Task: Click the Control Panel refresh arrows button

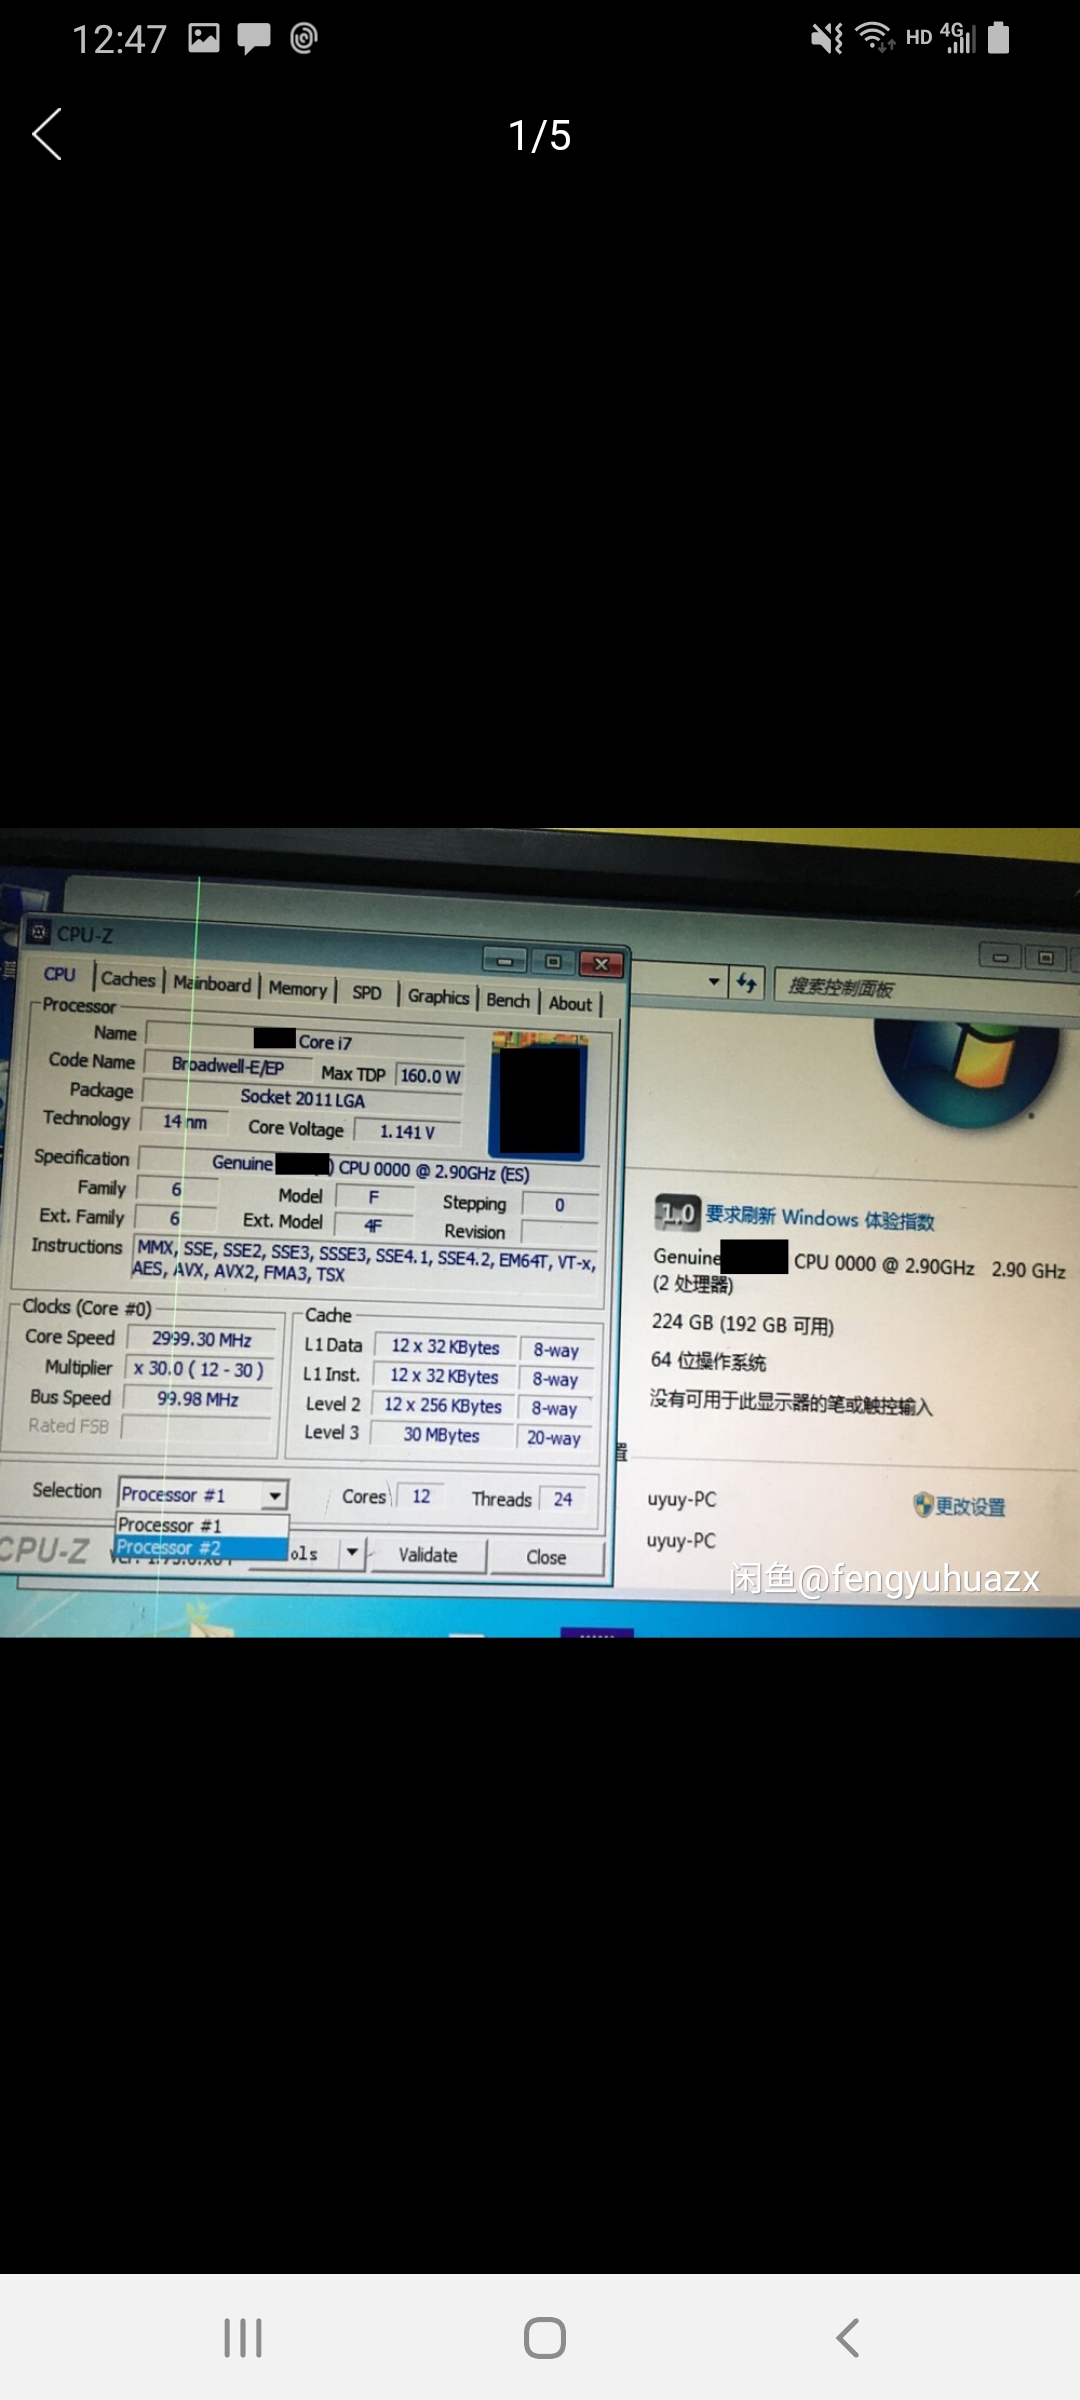Action: click(746, 983)
